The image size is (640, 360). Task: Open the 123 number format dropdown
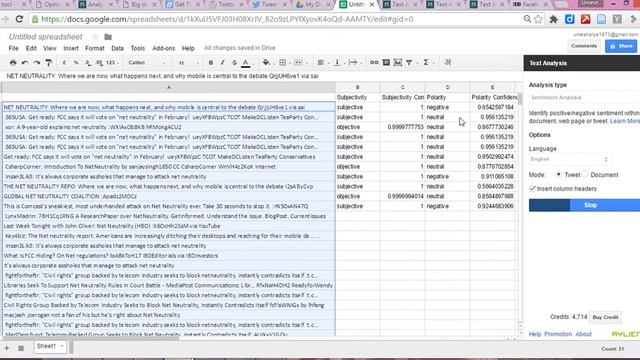(112, 63)
